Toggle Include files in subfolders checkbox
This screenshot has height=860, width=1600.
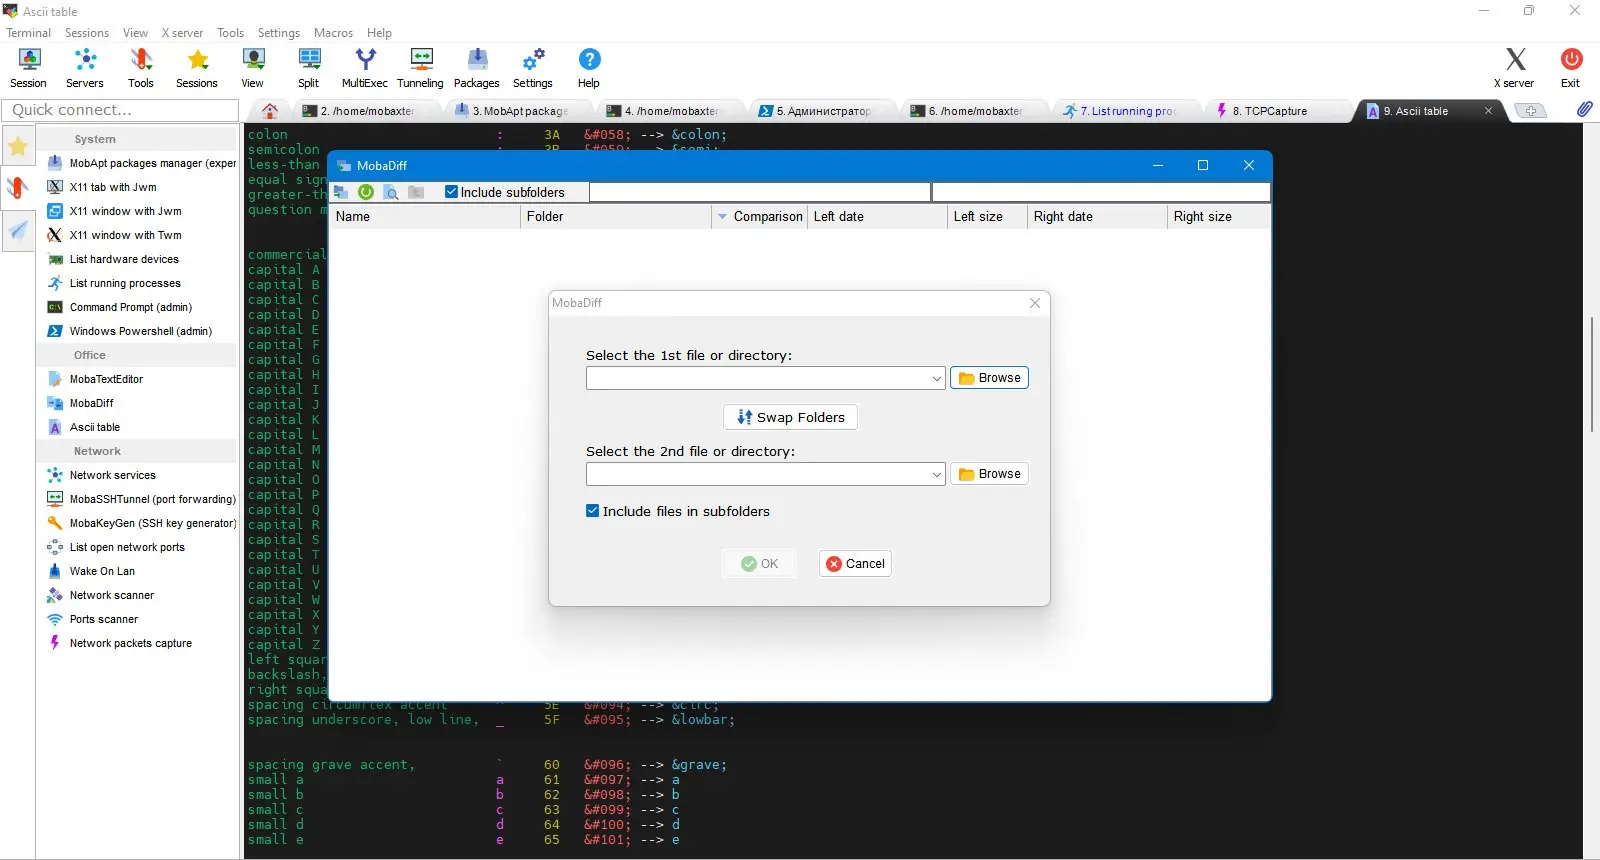pyautogui.click(x=593, y=511)
